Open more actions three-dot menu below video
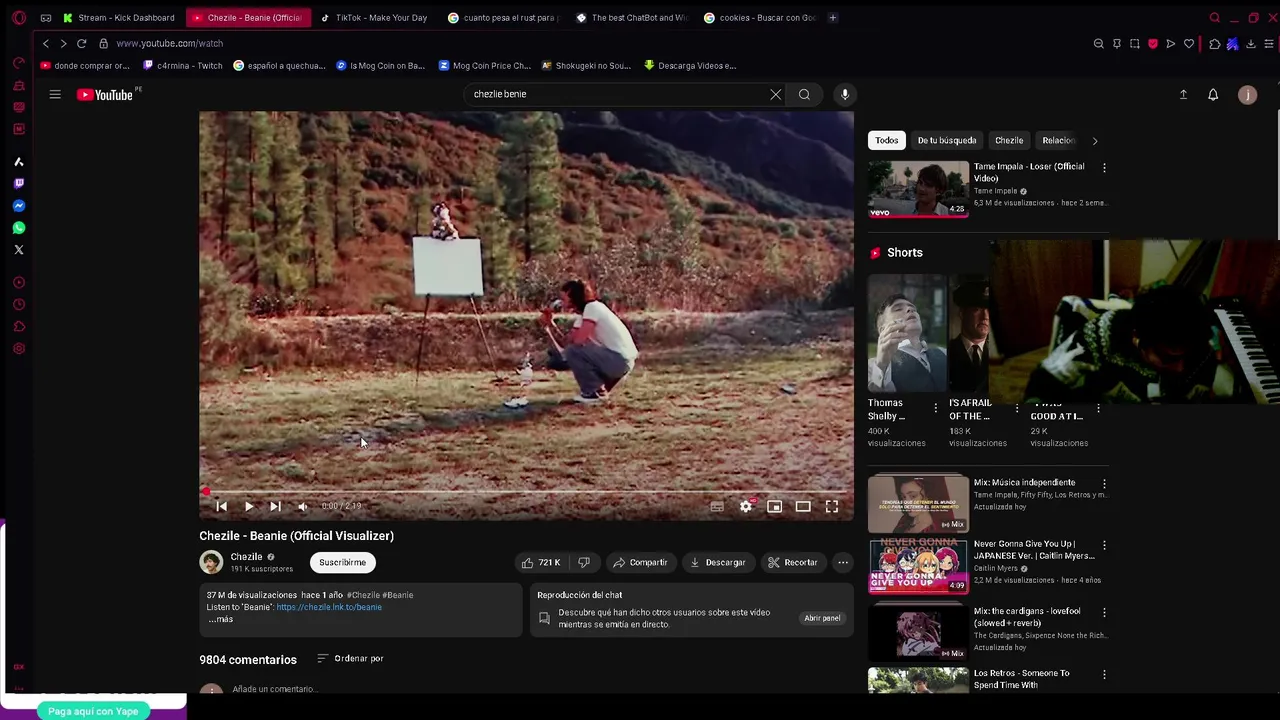 coord(843,562)
